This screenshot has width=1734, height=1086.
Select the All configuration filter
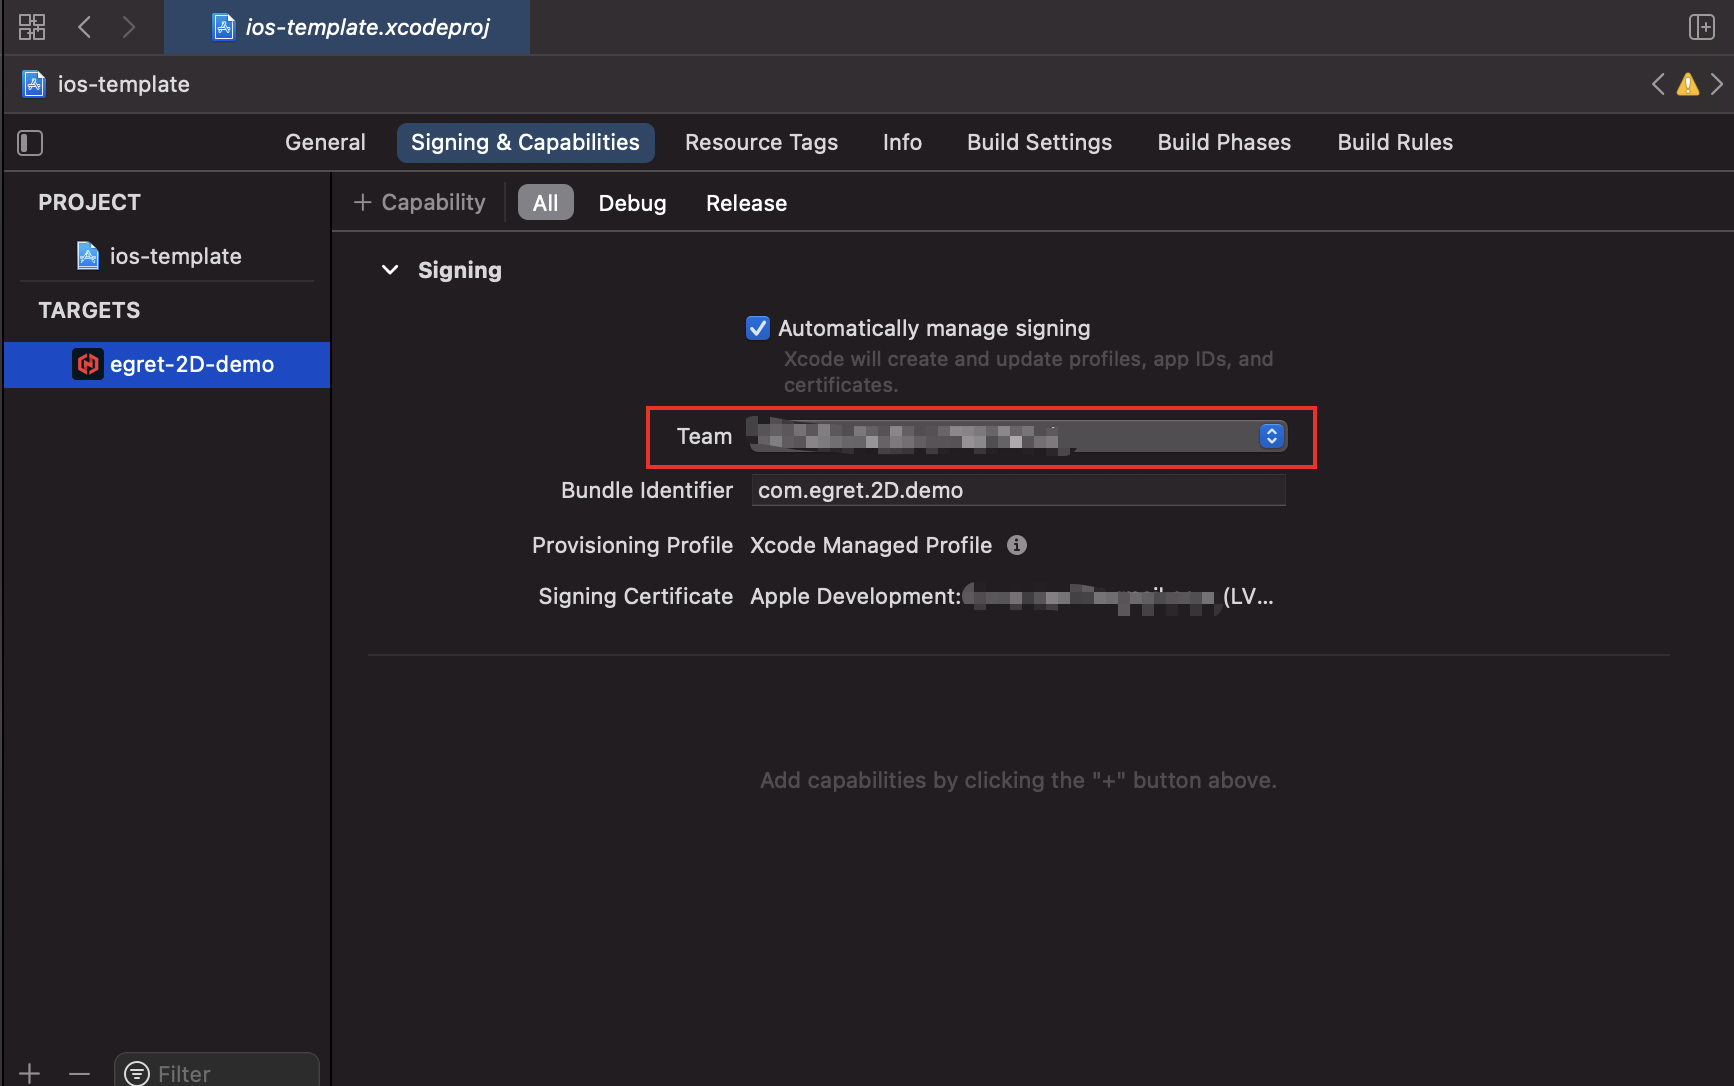[x=545, y=203]
